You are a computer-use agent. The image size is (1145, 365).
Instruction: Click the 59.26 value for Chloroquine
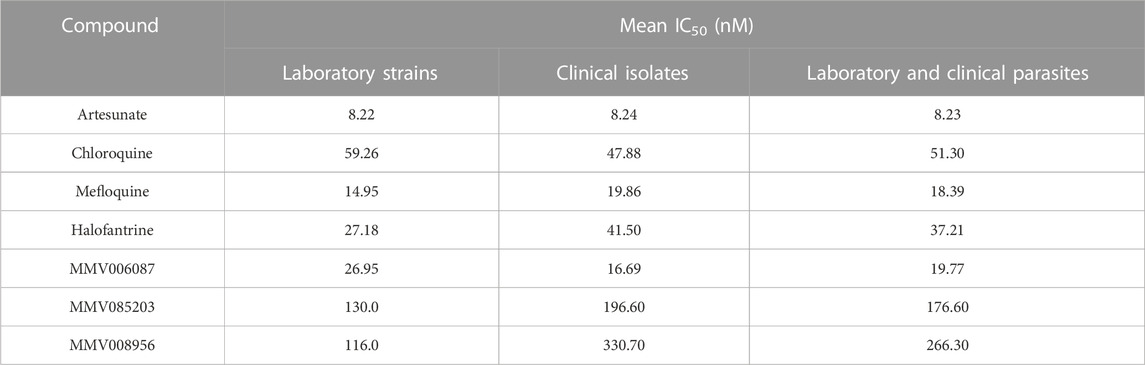361,153
